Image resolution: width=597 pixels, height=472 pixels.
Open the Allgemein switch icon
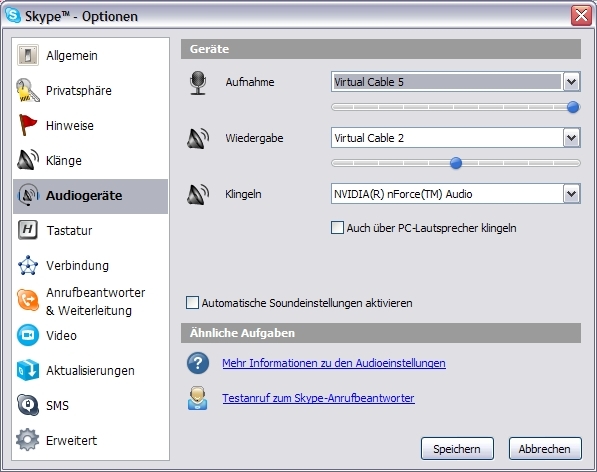[x=27, y=55]
